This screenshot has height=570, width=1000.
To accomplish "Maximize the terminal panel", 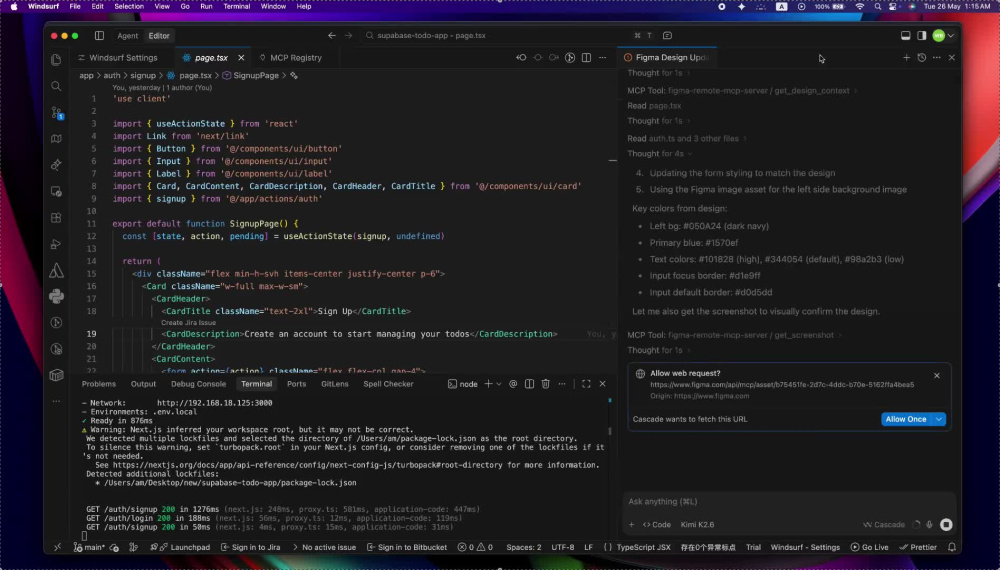I will pyautogui.click(x=586, y=384).
